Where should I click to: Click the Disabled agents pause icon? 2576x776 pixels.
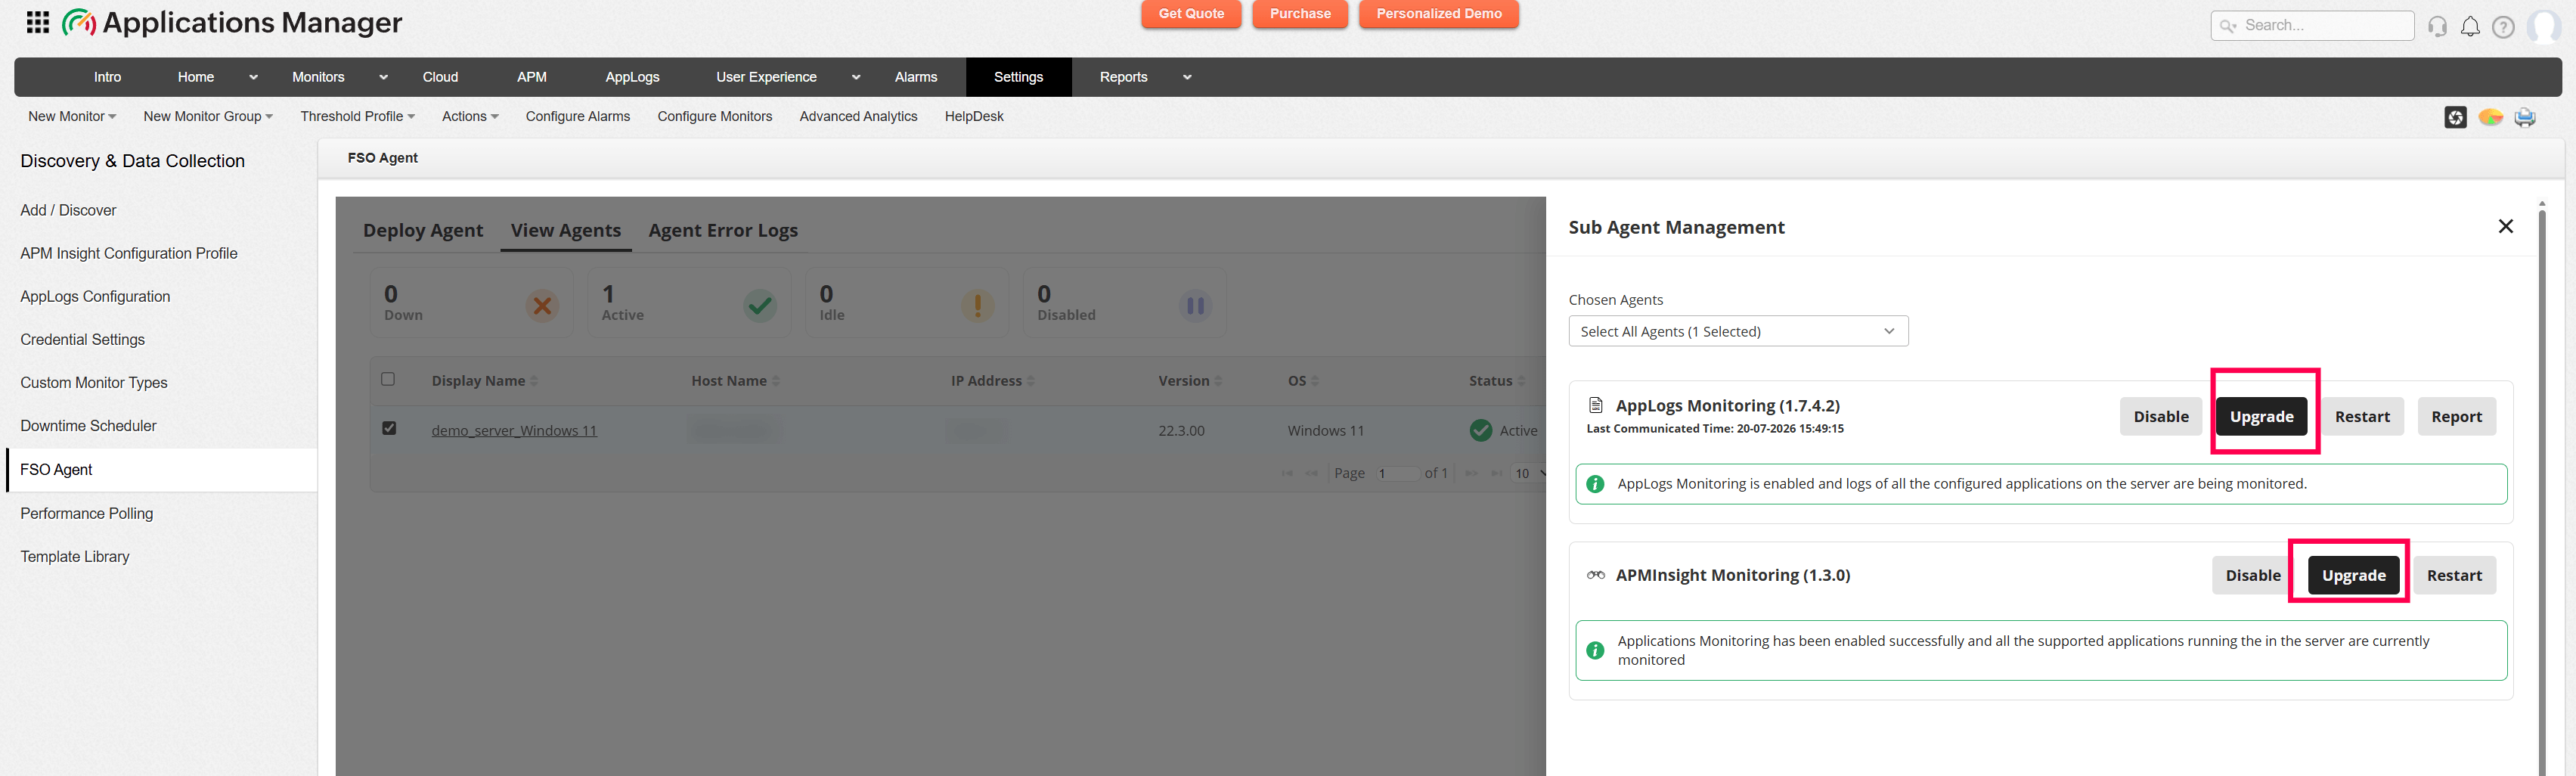coord(1195,305)
